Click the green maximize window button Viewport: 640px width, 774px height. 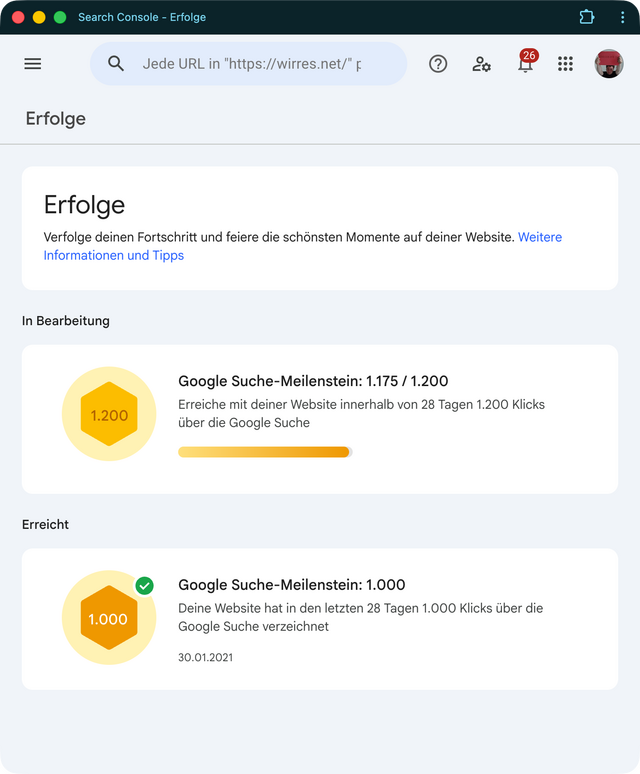(60, 18)
